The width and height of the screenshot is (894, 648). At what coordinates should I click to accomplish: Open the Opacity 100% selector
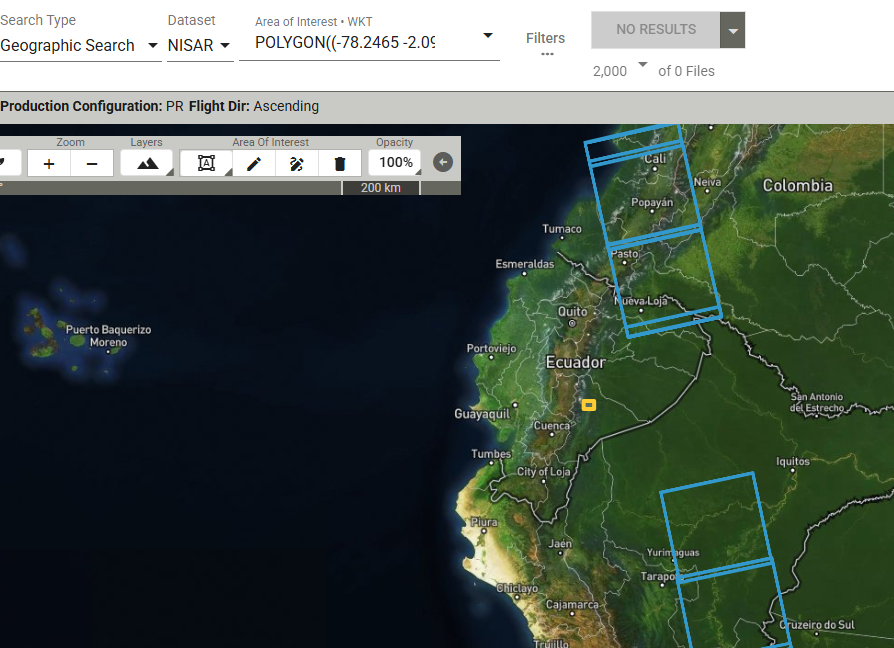395,162
